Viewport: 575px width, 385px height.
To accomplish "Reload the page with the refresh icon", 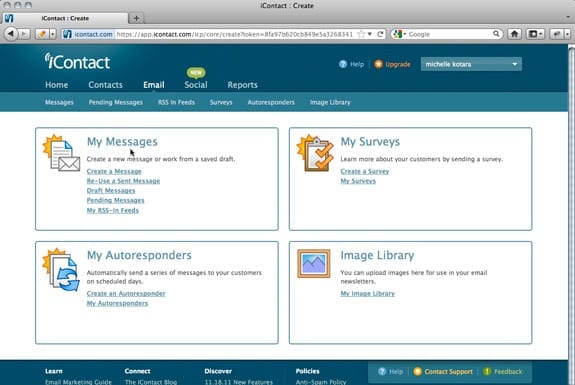I will click(380, 34).
